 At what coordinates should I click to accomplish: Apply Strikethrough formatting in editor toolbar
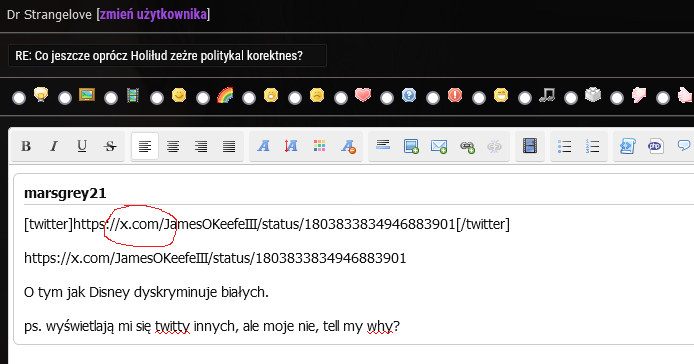pyautogui.click(x=110, y=146)
